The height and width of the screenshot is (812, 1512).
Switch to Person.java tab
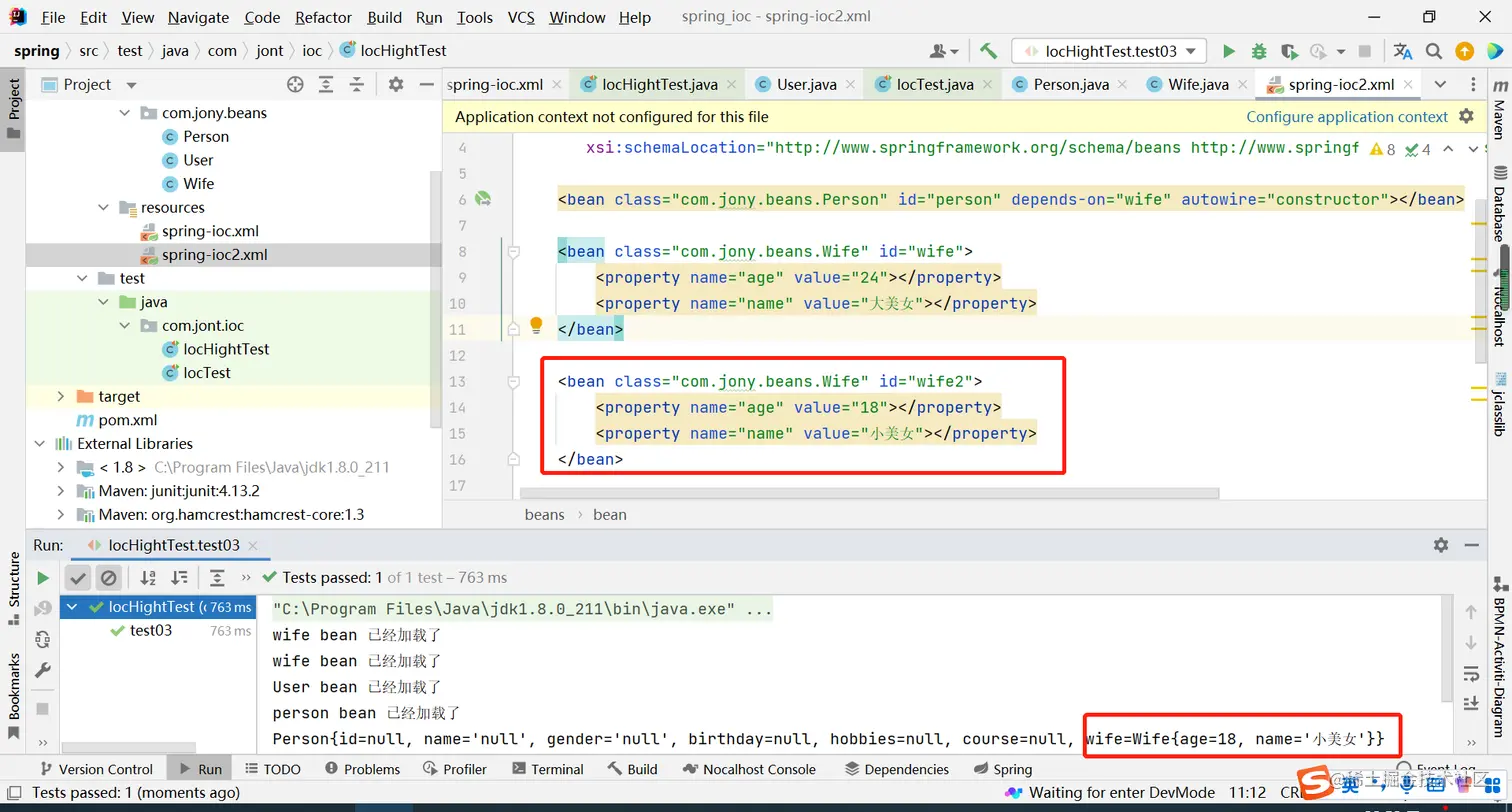(x=1071, y=85)
